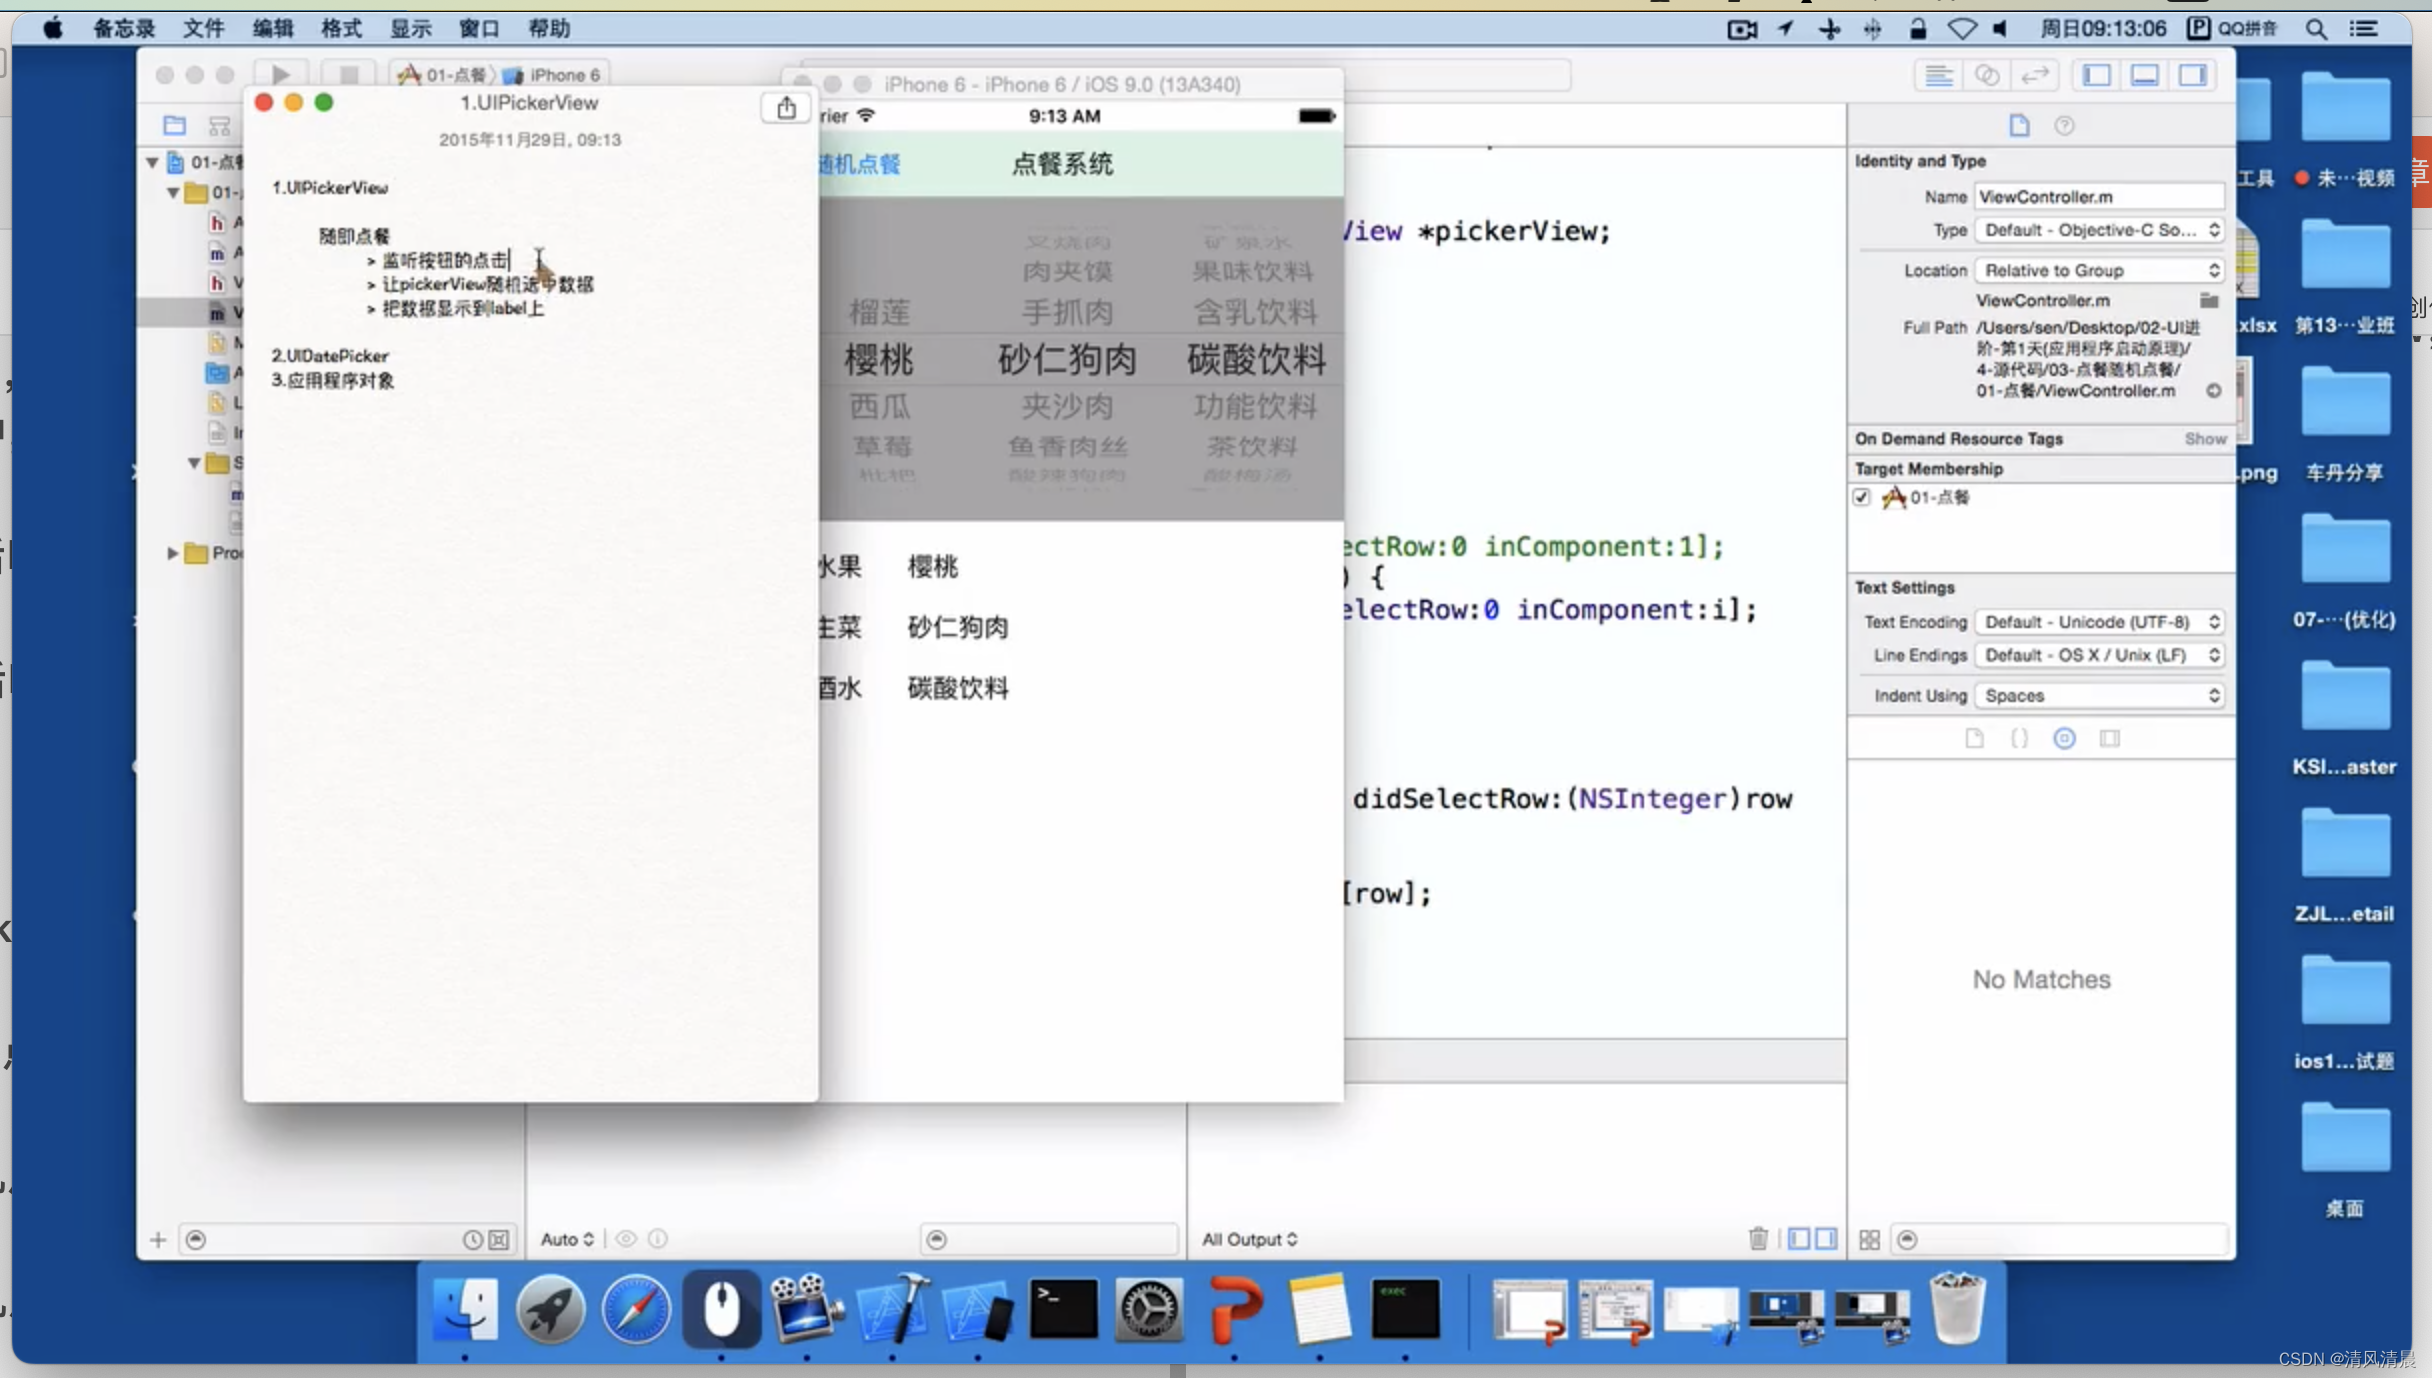
Task: Show the Code Snippet library
Action: tap(2019, 738)
